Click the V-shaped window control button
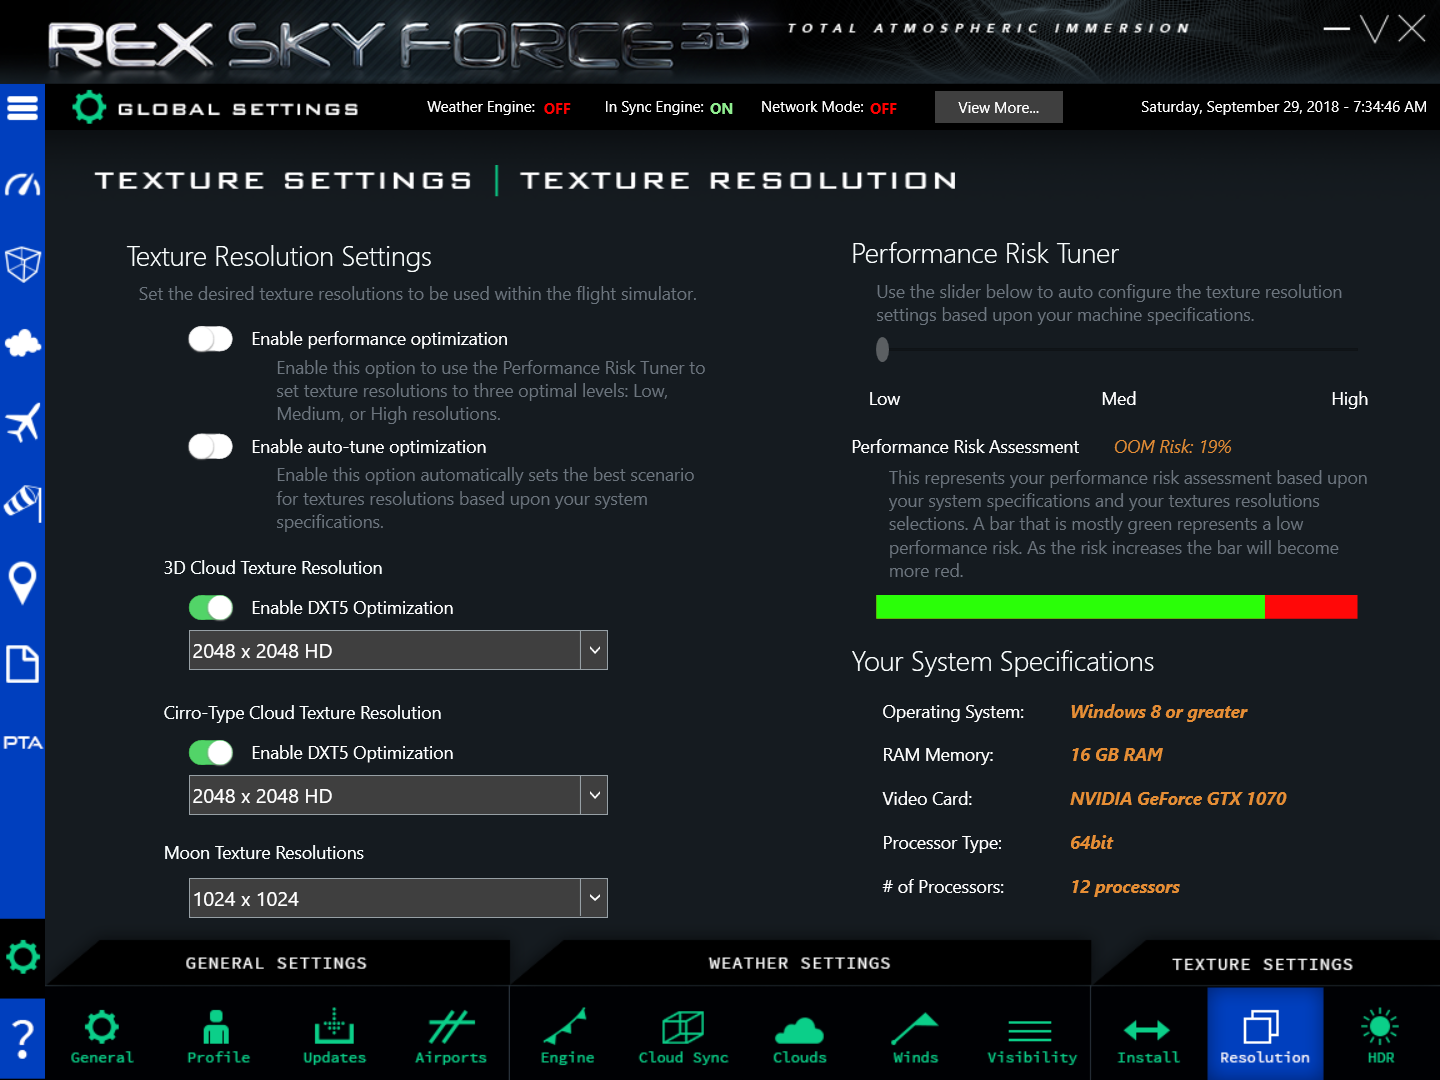1440x1080 pixels. pyautogui.click(x=1375, y=28)
